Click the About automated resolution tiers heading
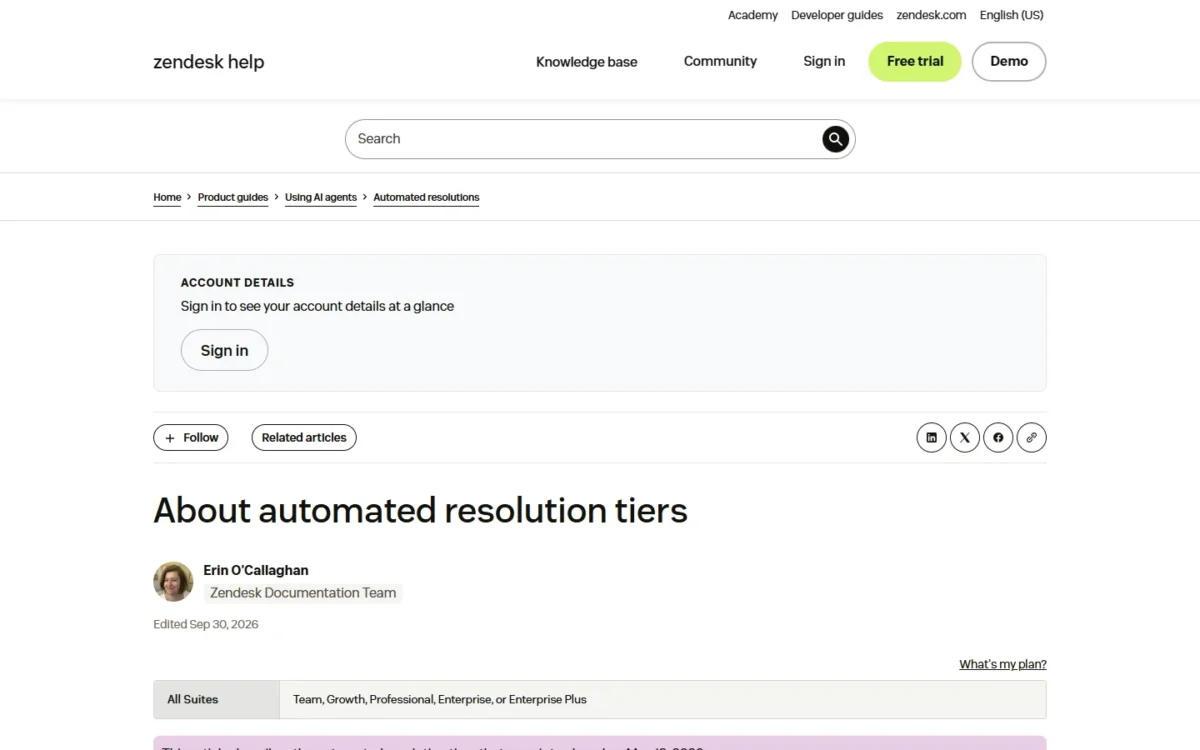Viewport: 1200px width, 750px height. point(420,510)
